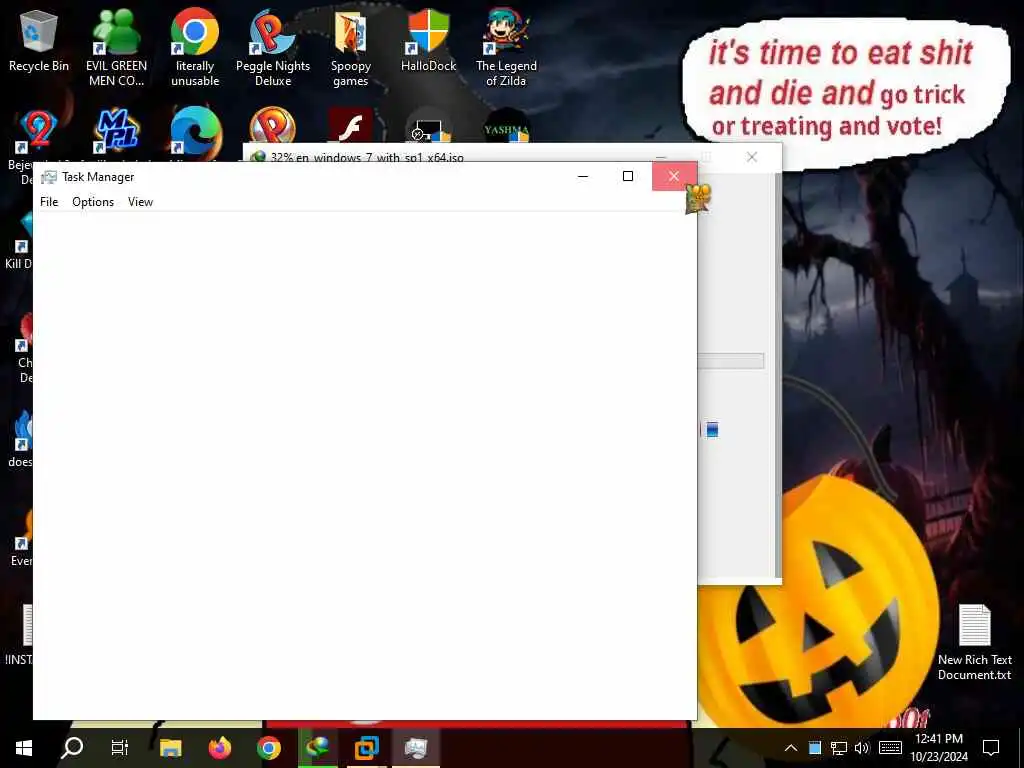Switch to the VMware taskbar icon
This screenshot has width=1024, height=768.
366,748
